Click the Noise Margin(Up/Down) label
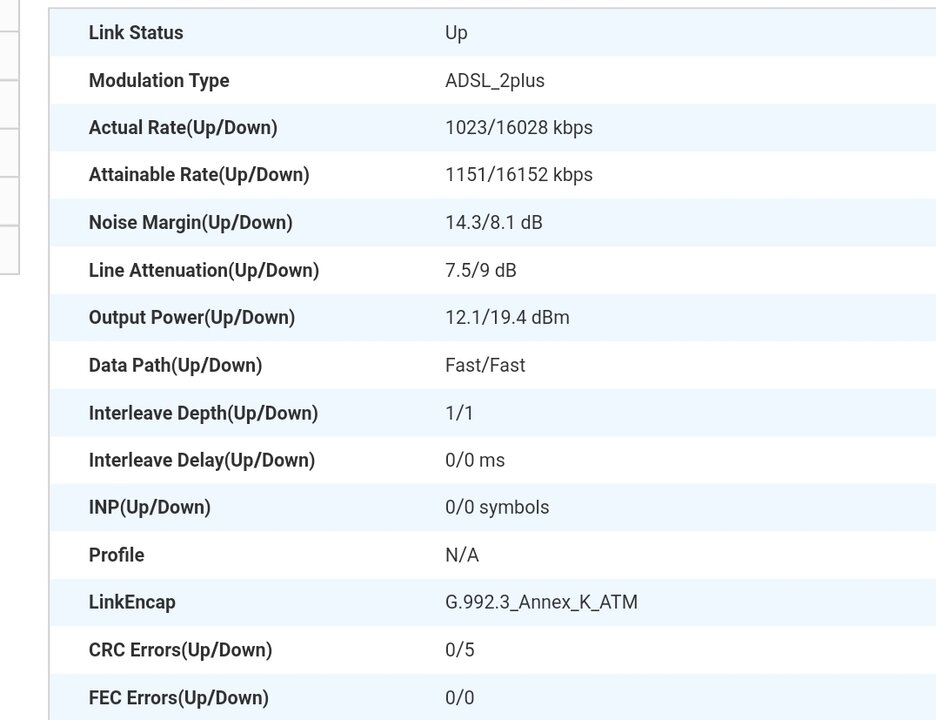Screen dimensions: 936x720 [x=190, y=223]
